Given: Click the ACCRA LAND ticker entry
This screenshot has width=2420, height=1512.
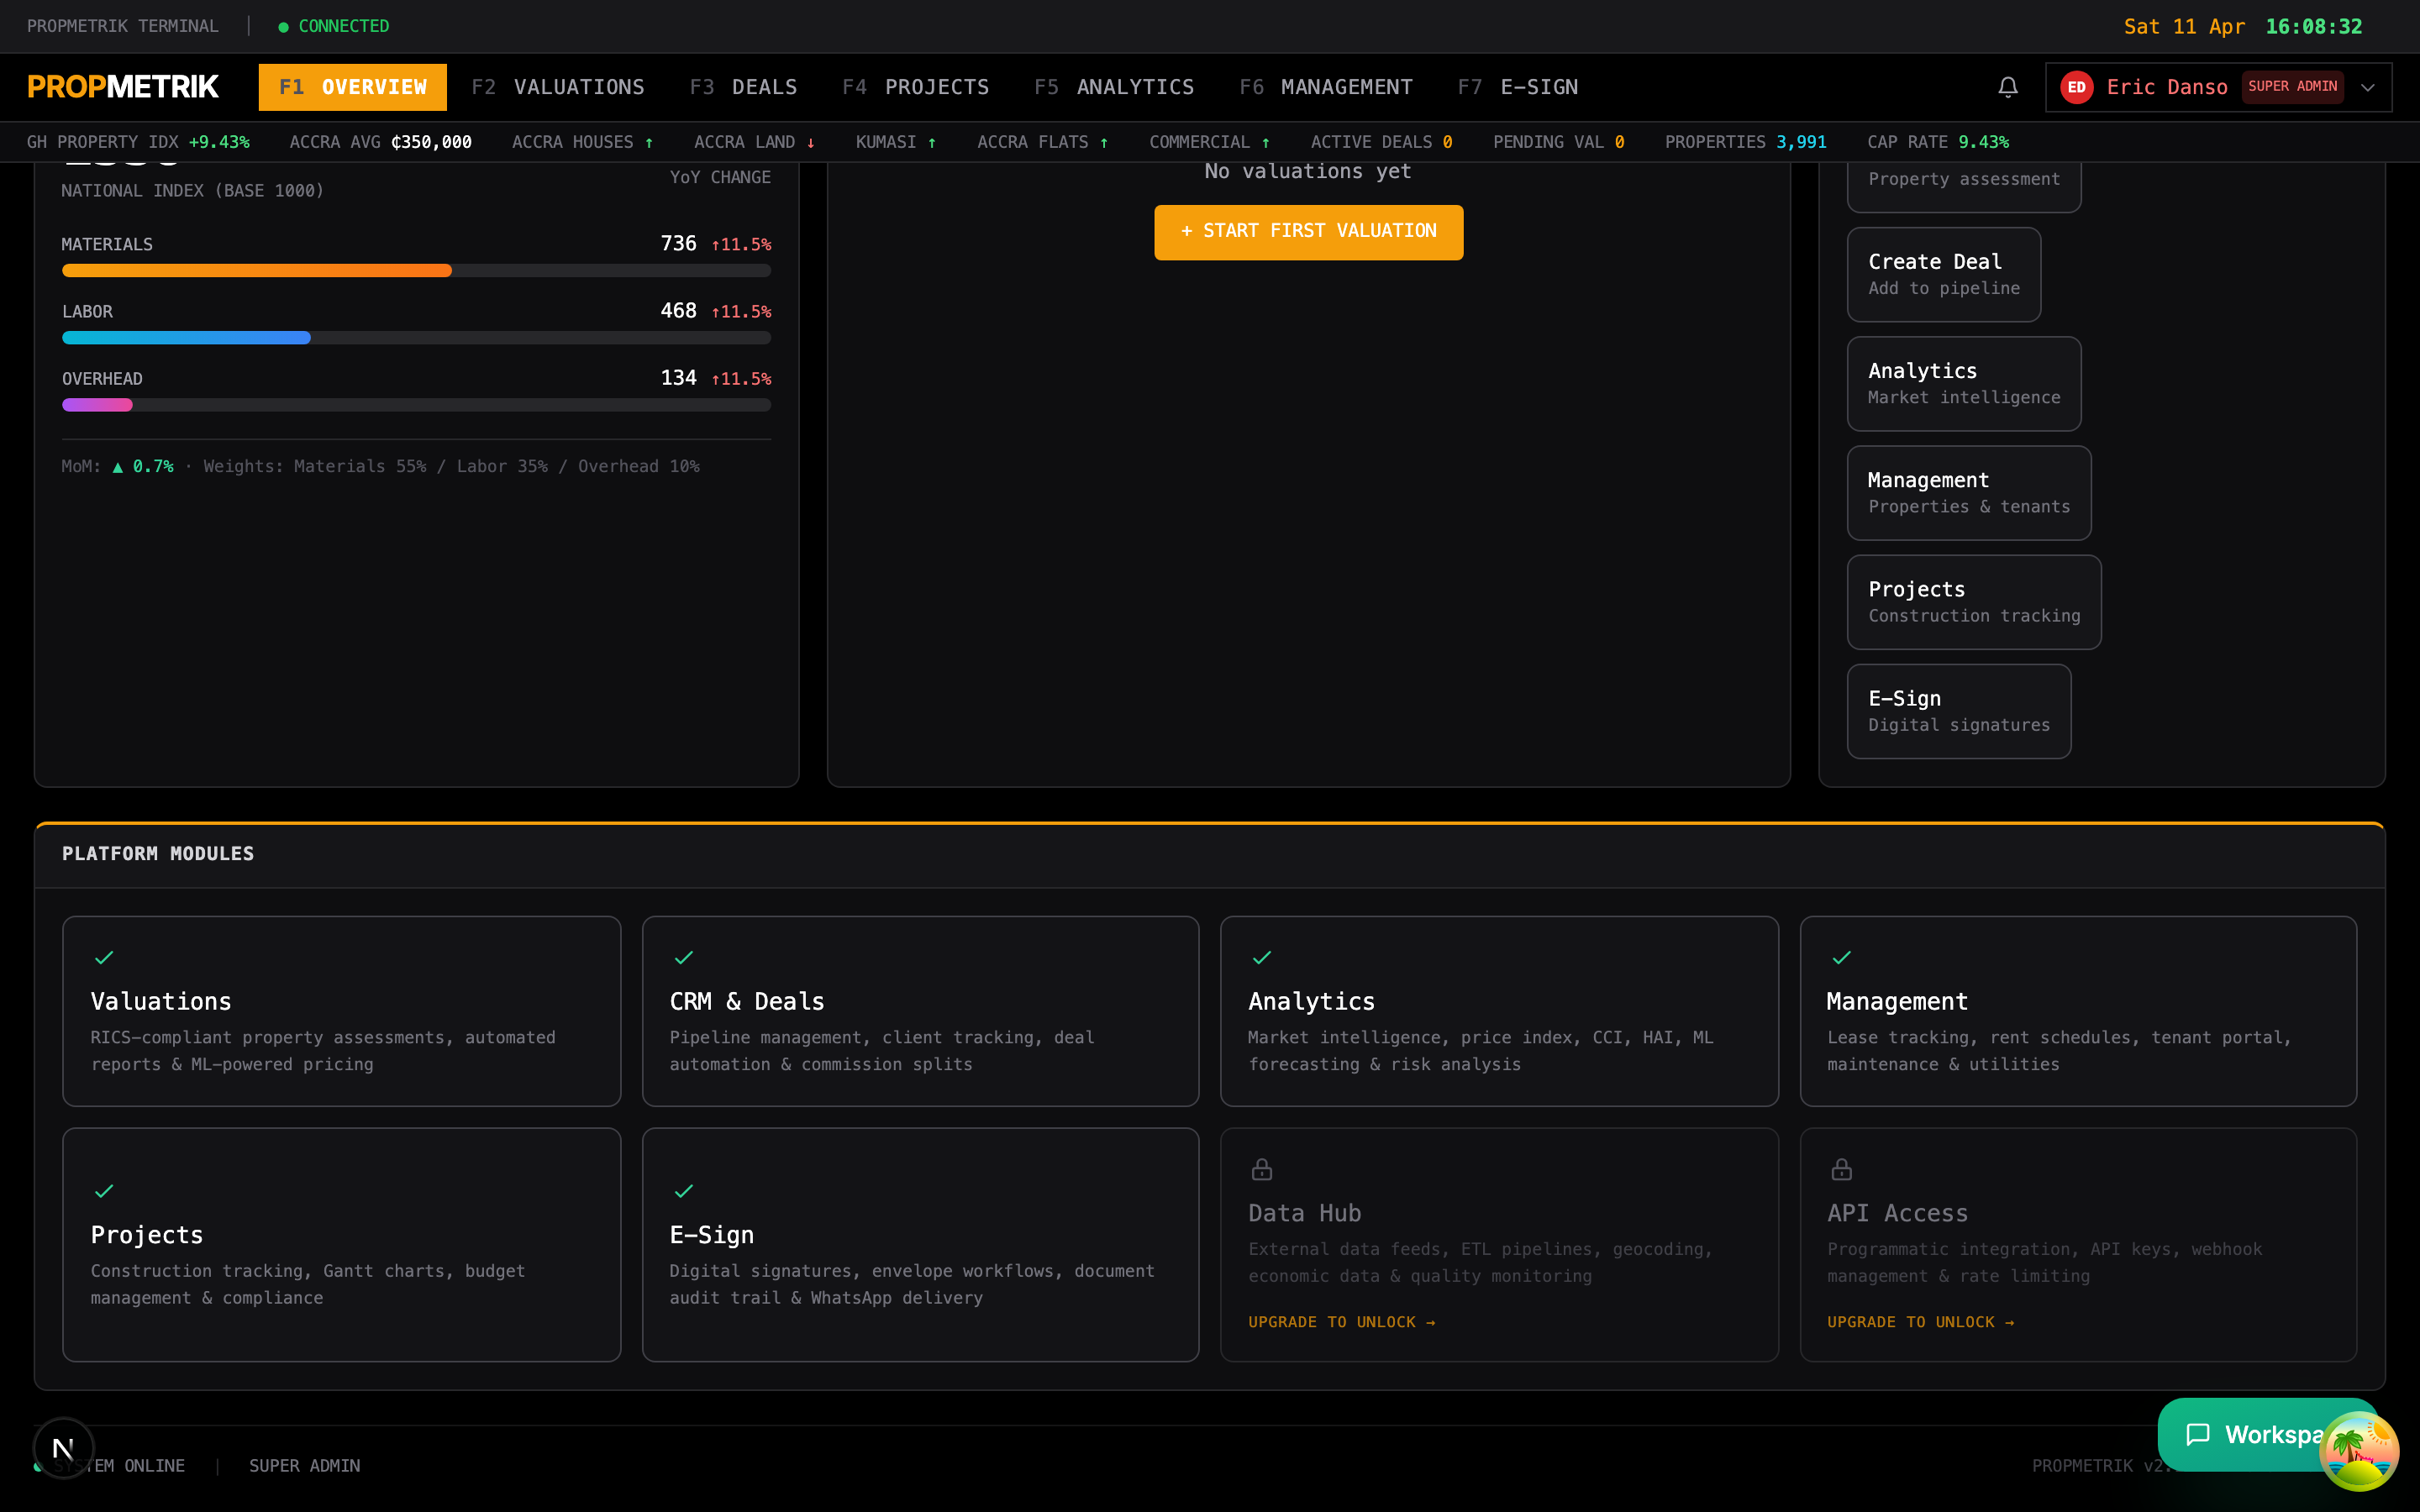Looking at the screenshot, I should pos(754,142).
